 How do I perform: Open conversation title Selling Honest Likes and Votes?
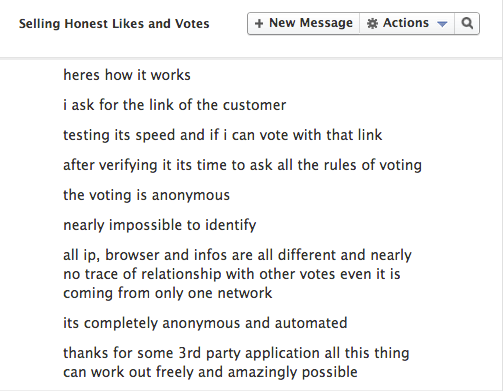click(114, 24)
